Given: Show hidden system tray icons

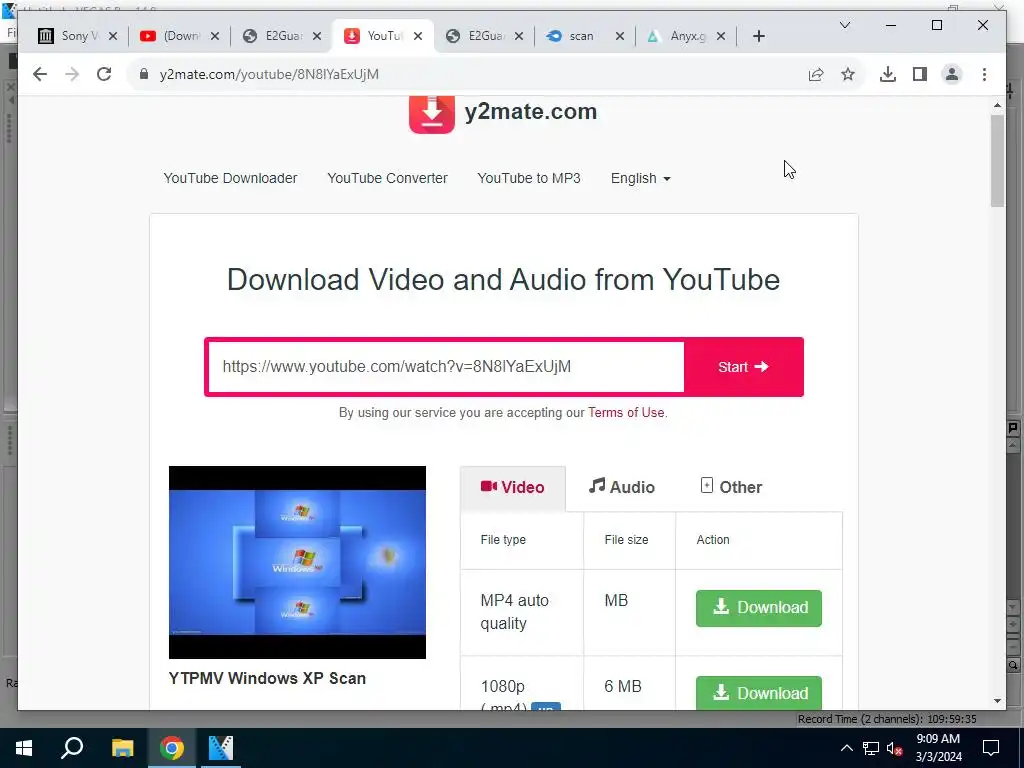Looking at the screenshot, I should (x=846, y=748).
